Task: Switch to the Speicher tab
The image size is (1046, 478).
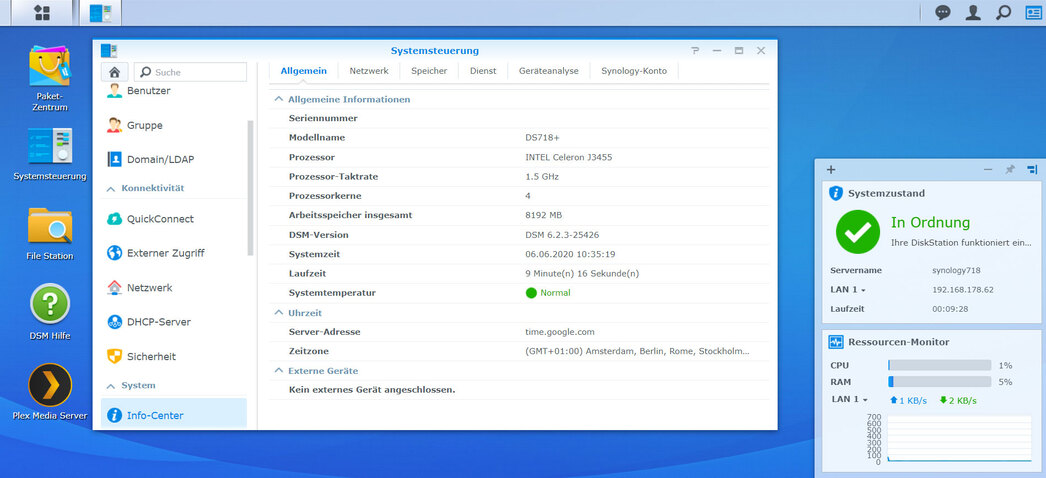Action: click(x=429, y=71)
